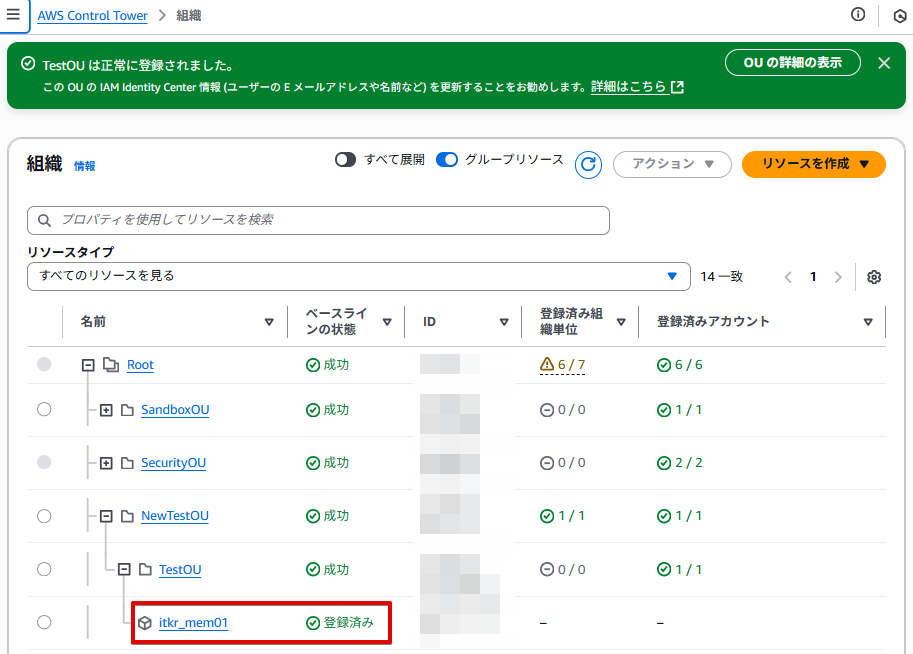Sort by the ベースラインの状態 column
913x654 pixels.
click(x=387, y=322)
